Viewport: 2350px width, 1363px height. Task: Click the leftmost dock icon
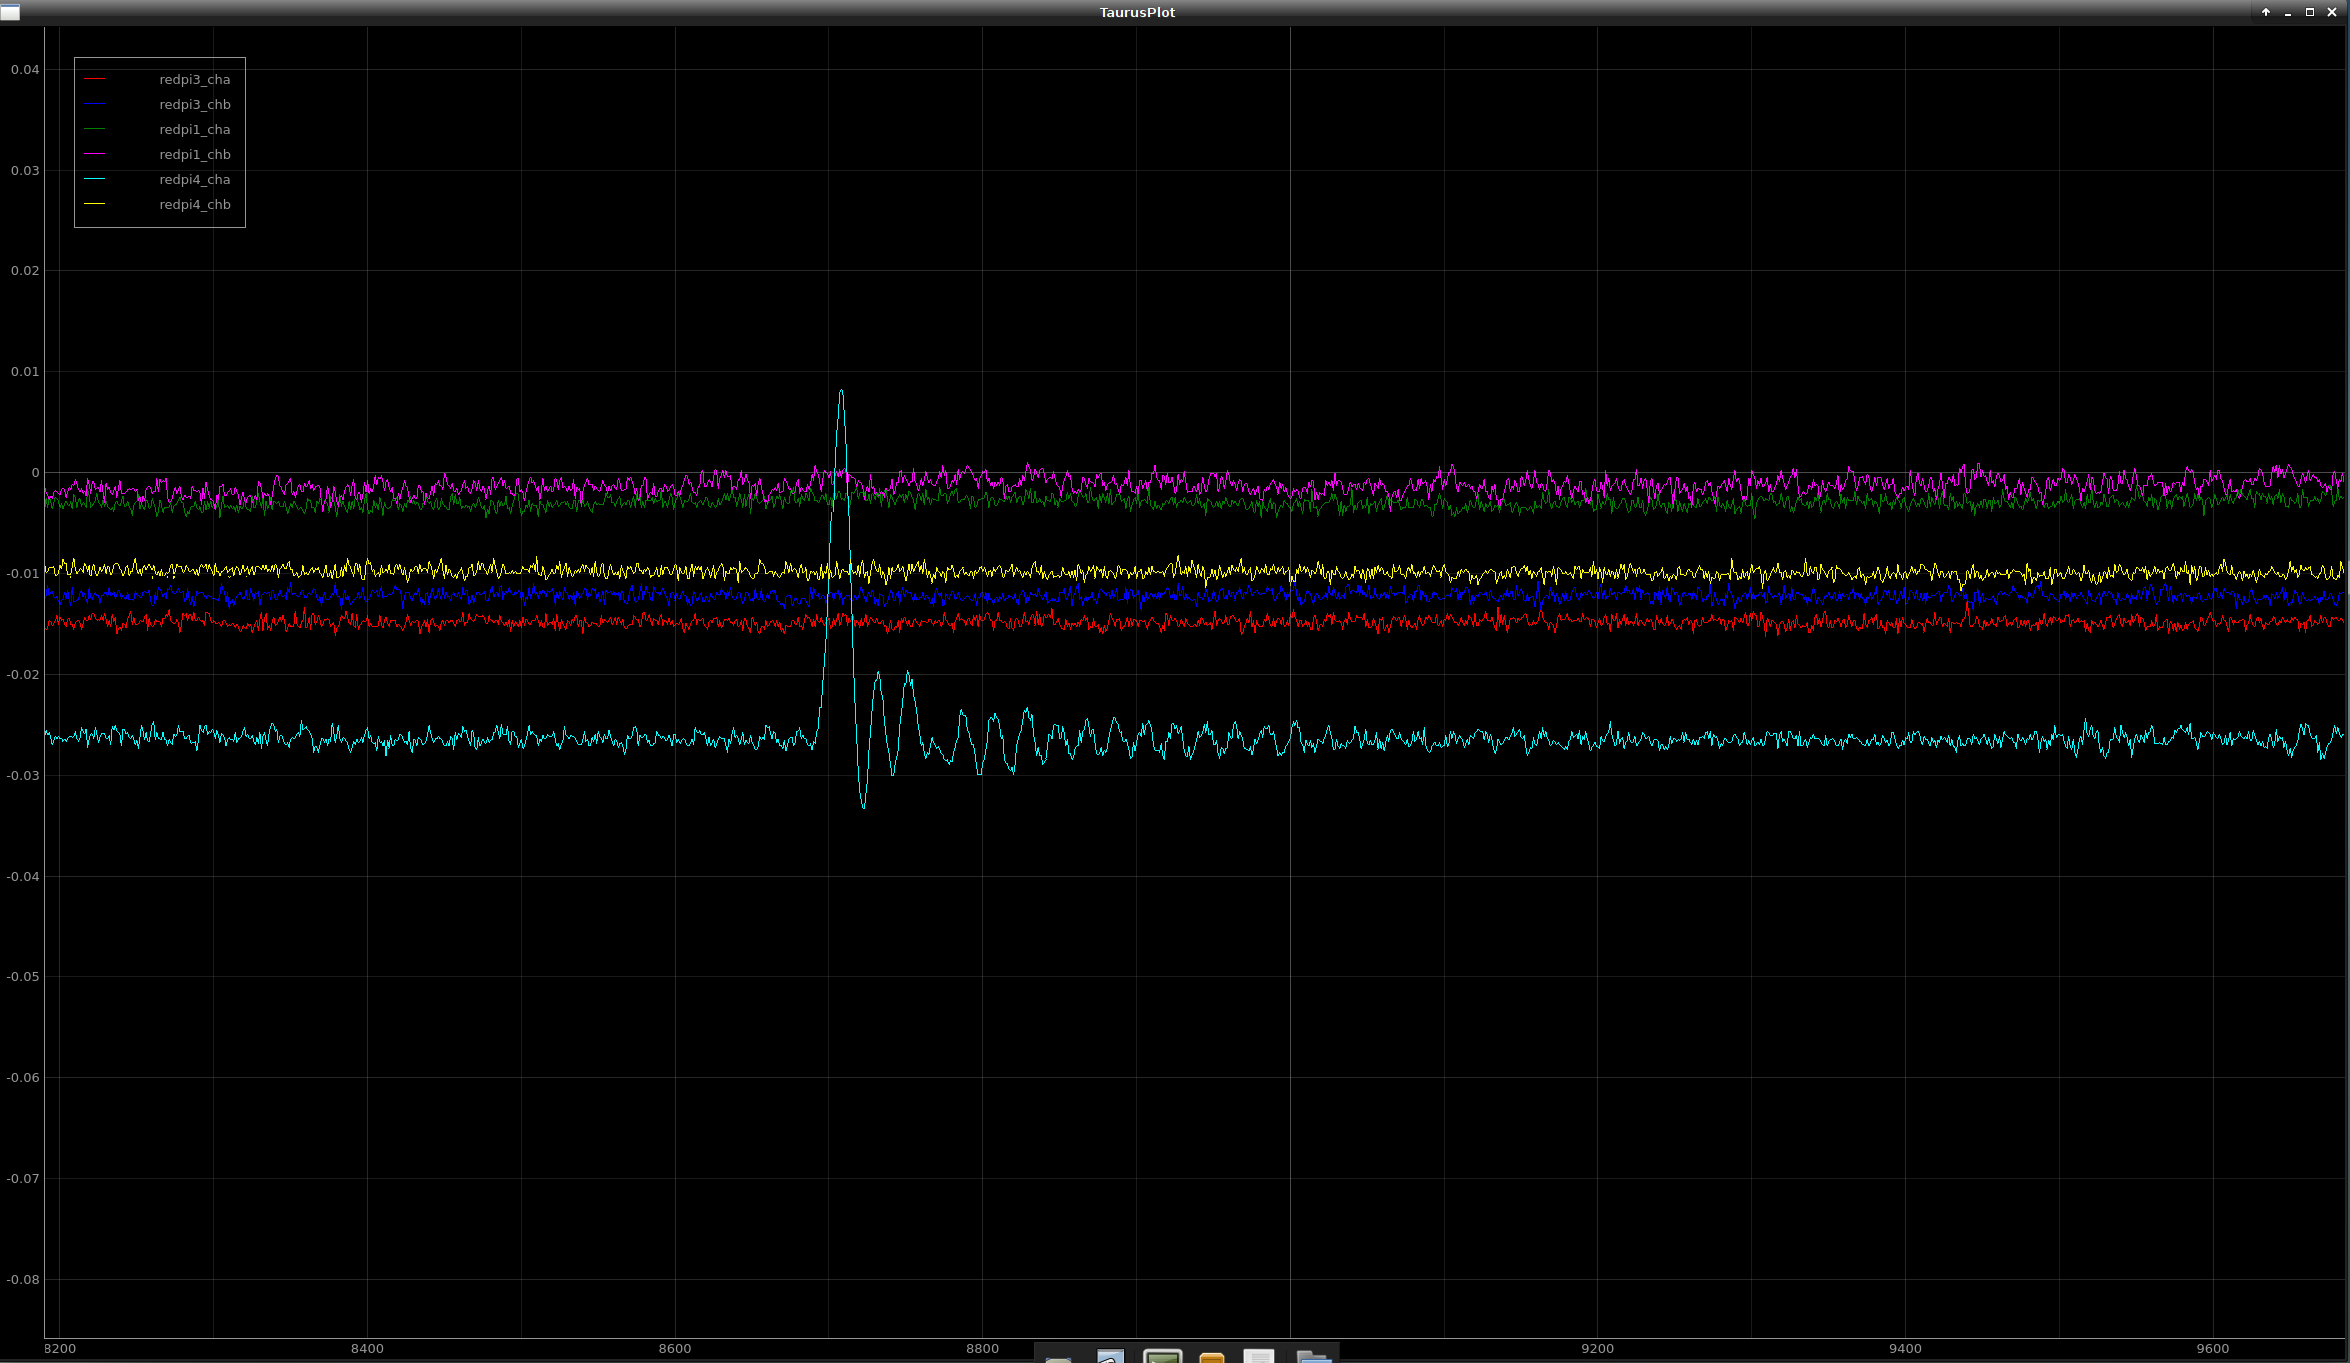tap(1058, 1358)
